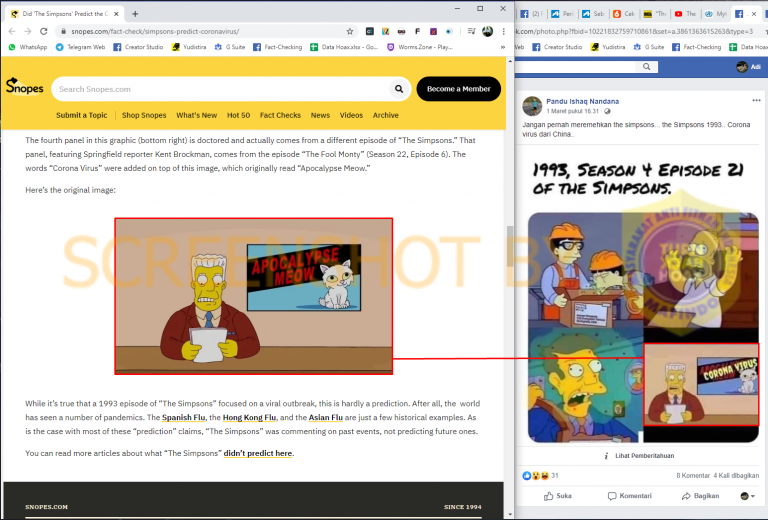Click the browser forward arrow
This screenshot has height=520, width=768.
[28, 31]
